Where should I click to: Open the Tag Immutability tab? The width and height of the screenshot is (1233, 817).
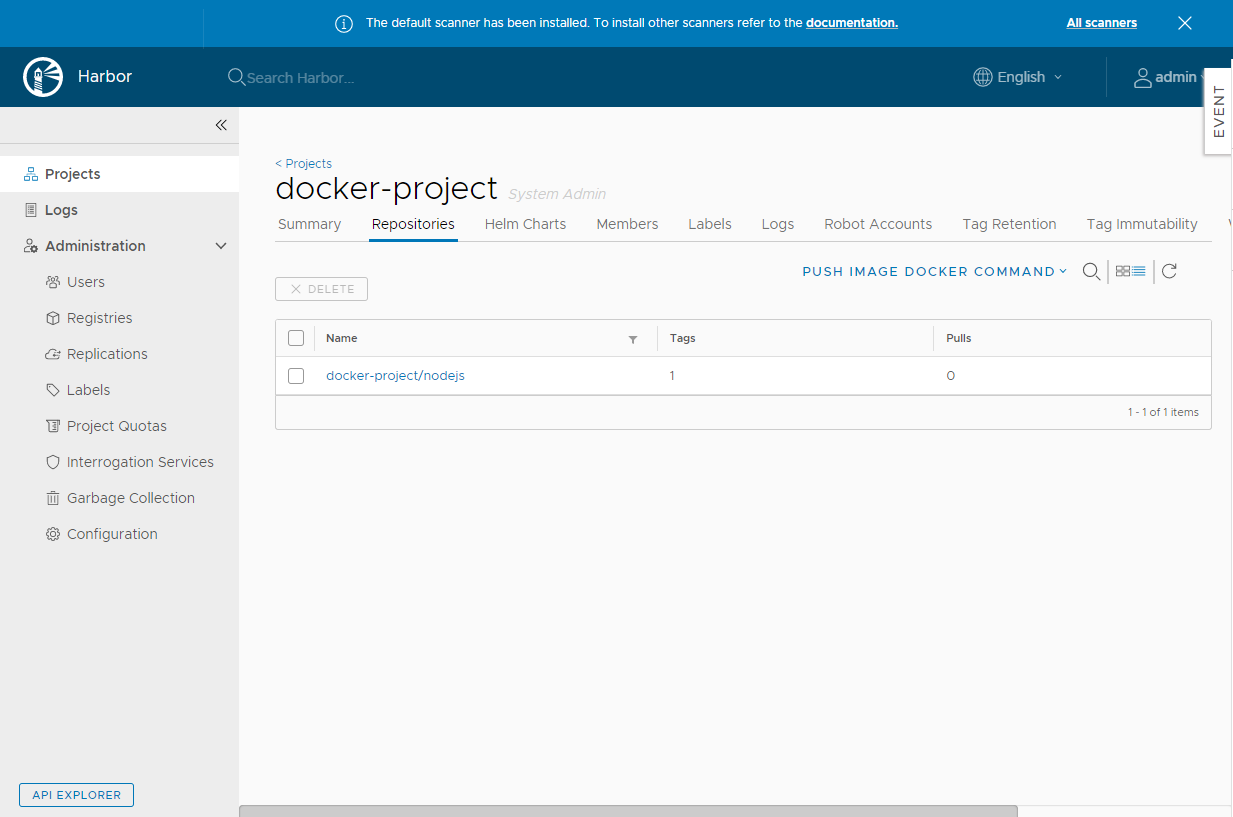(x=1142, y=224)
